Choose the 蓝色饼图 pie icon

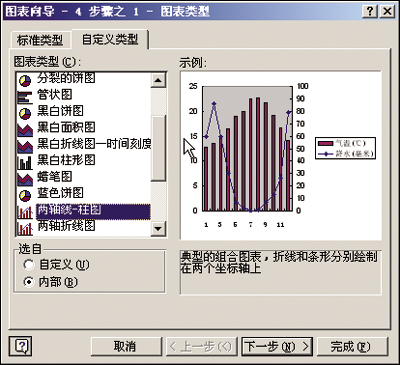click(25, 195)
